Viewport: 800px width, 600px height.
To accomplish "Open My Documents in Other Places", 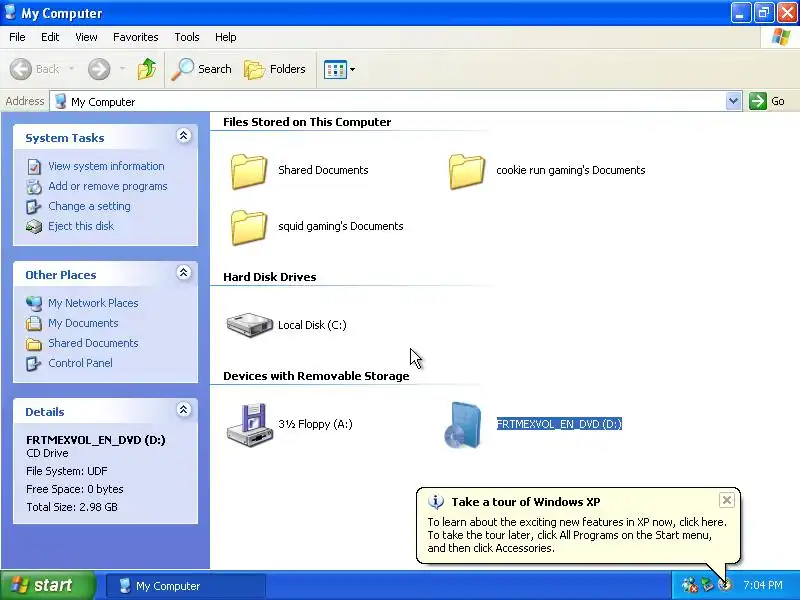I will [x=83, y=323].
